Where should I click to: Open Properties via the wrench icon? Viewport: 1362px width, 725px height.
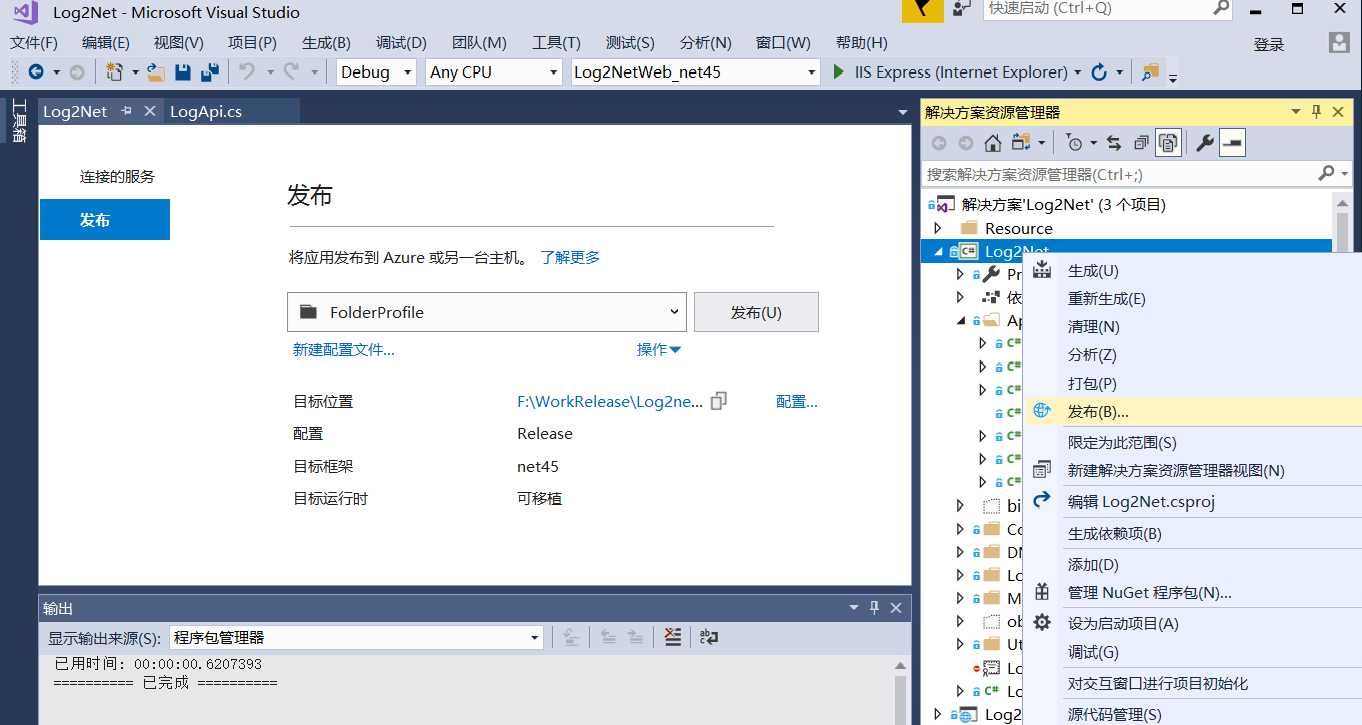tap(1205, 143)
